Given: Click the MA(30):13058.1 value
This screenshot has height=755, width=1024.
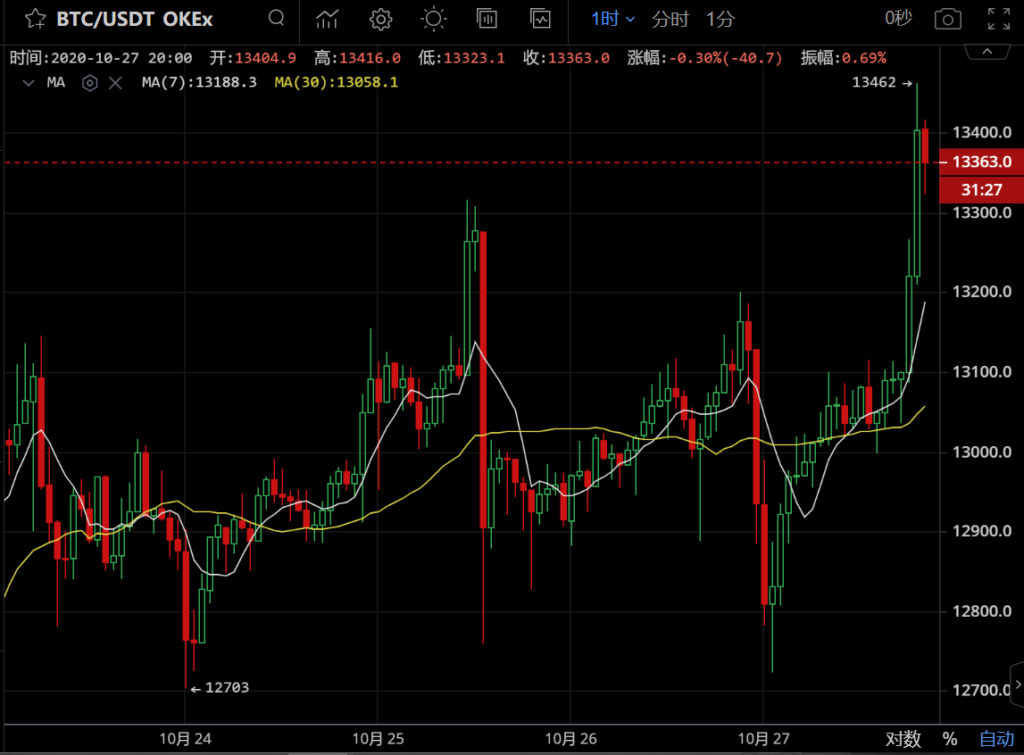Looking at the screenshot, I should tap(336, 82).
